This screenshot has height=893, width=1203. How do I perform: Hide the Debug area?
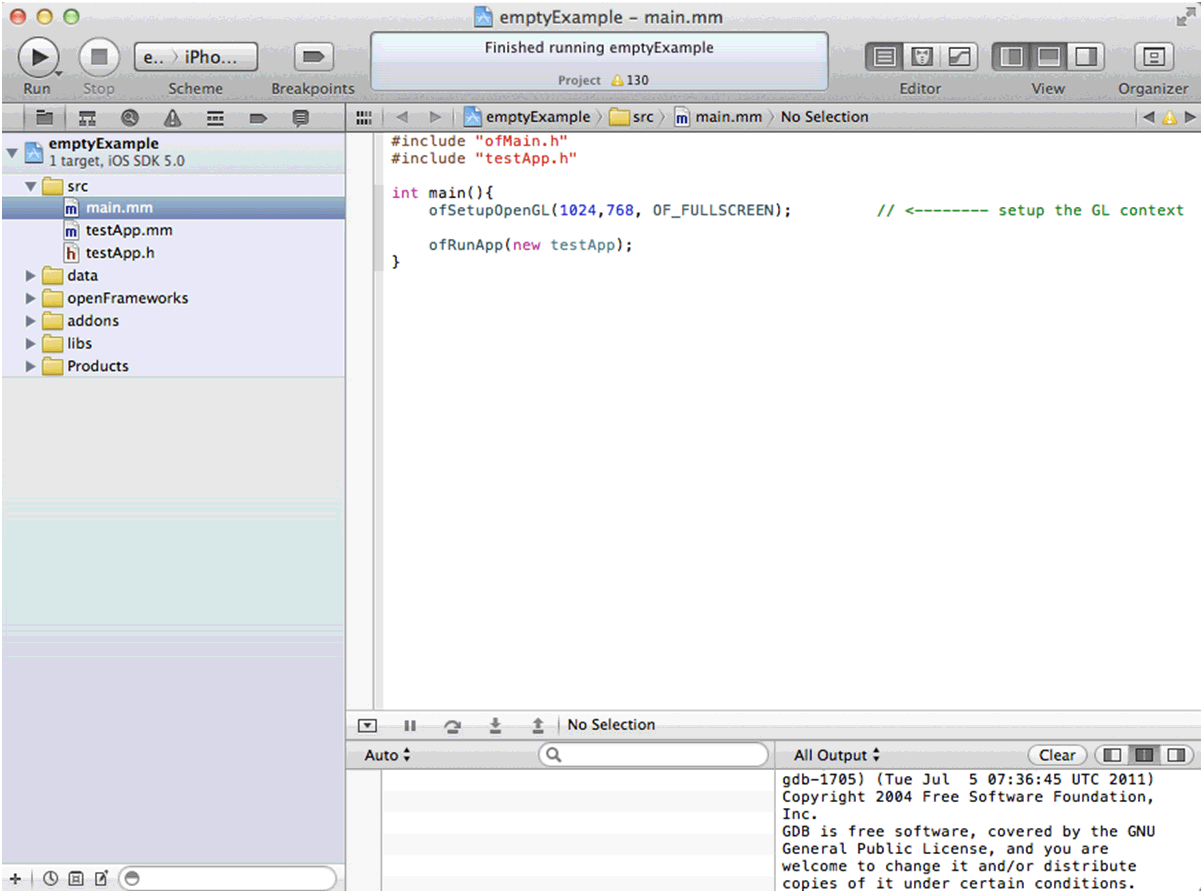(x=1048, y=57)
